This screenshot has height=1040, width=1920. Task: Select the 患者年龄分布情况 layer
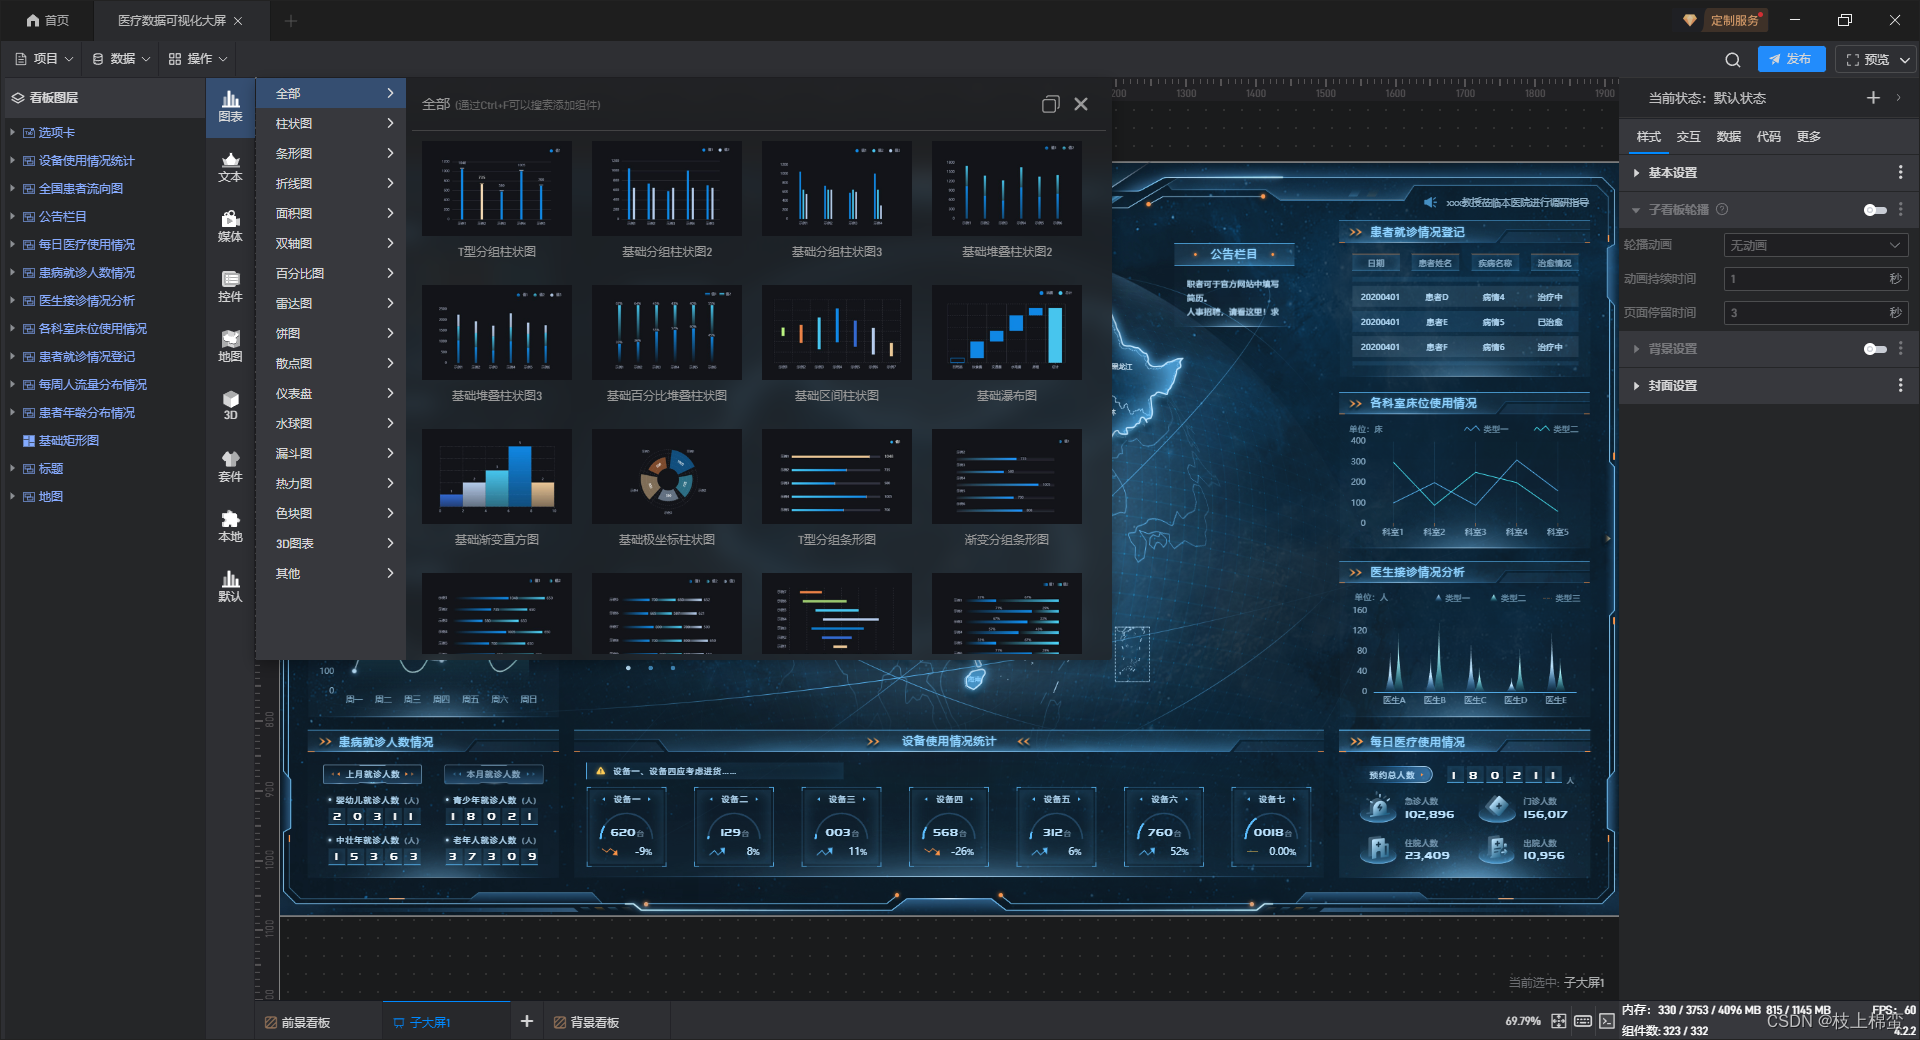pyautogui.click(x=87, y=412)
